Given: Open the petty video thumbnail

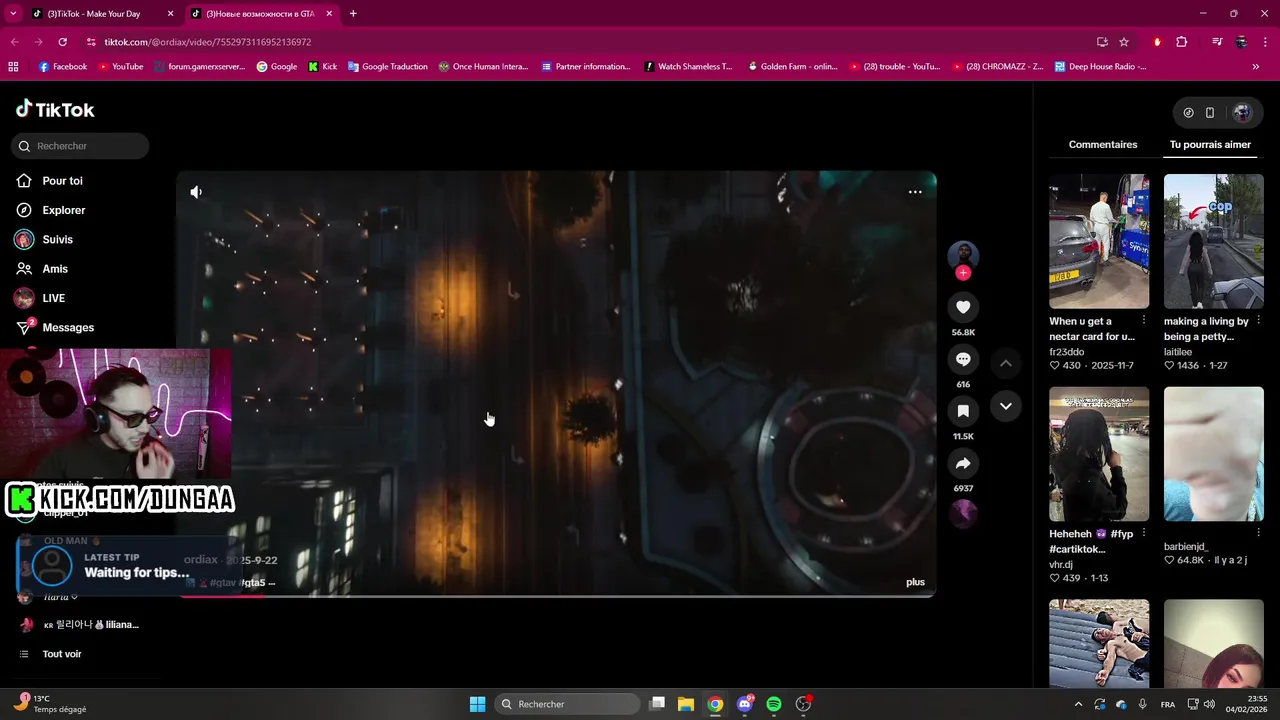Looking at the screenshot, I should pyautogui.click(x=1214, y=241).
